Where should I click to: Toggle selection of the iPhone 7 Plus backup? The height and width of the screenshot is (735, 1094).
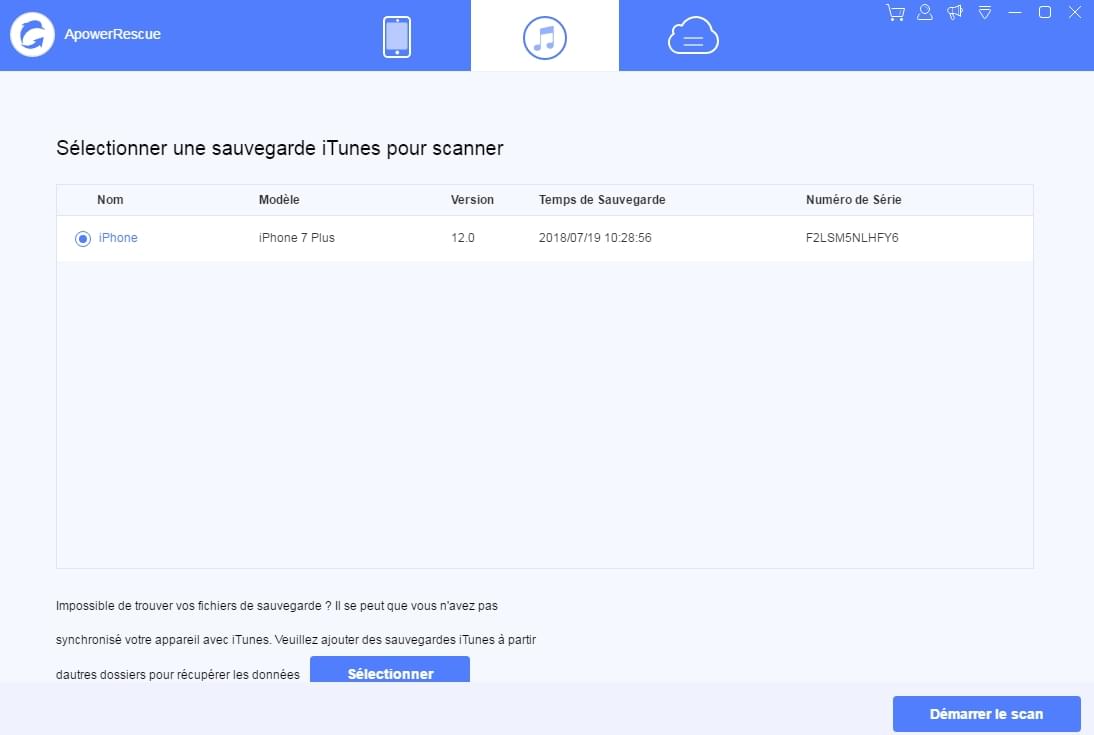(x=83, y=238)
